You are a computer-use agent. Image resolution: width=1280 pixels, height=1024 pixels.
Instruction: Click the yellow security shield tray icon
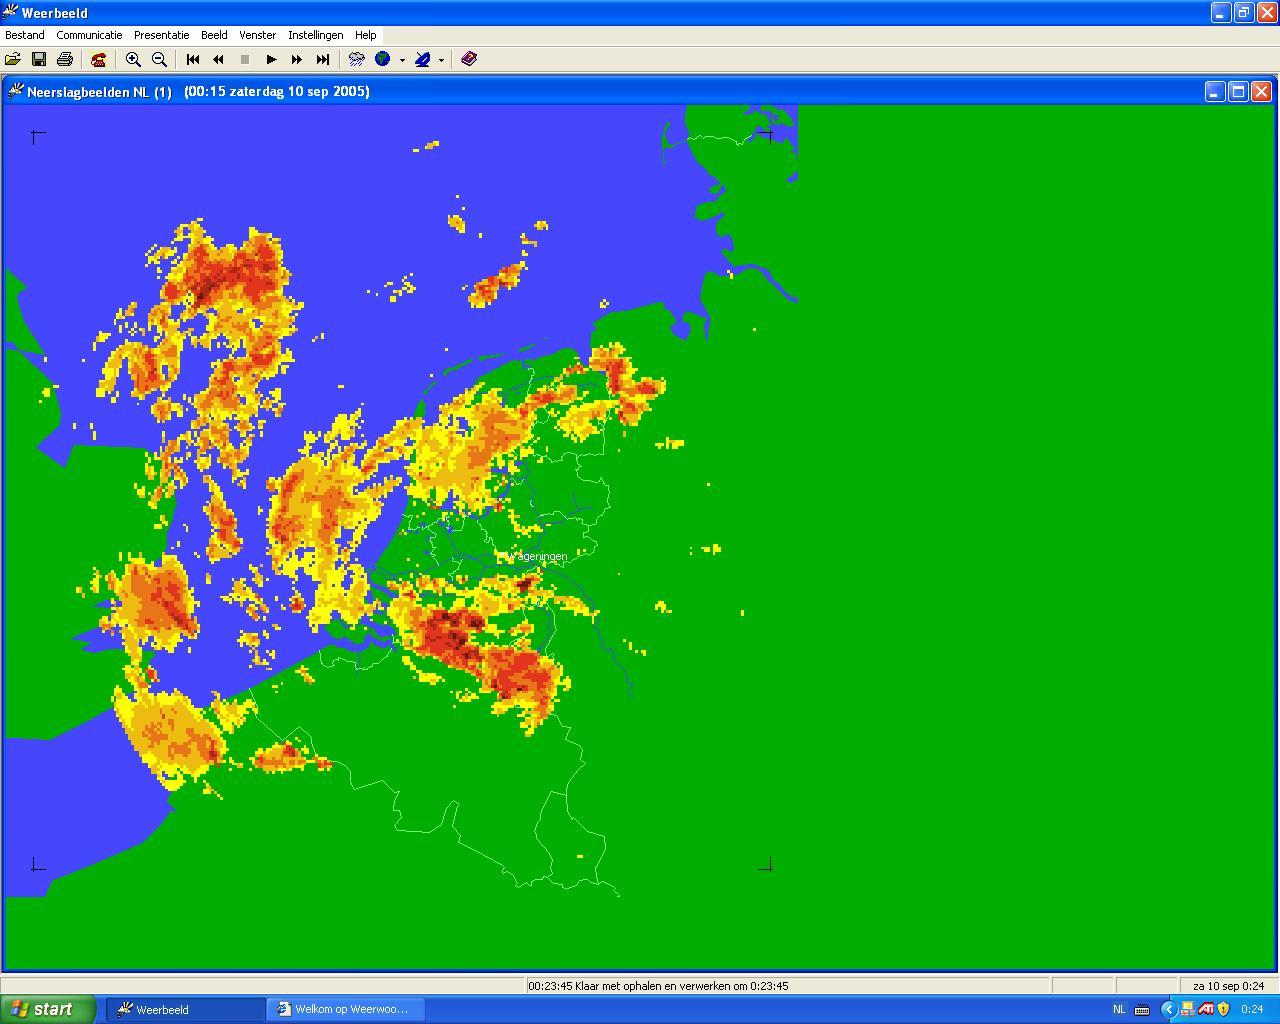pos(1223,1010)
